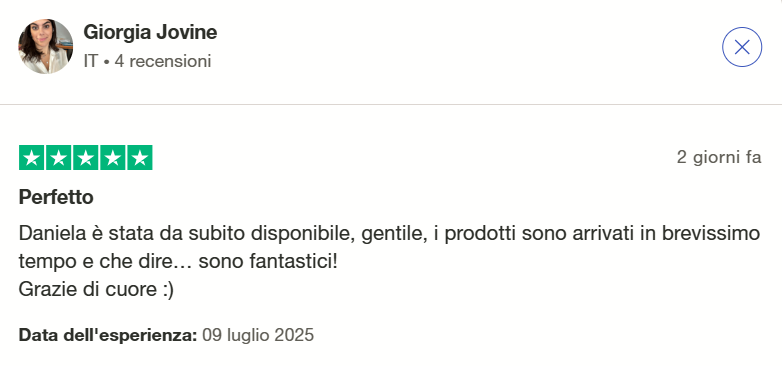Open Giorgia Jovine's profile photo
Image resolution: width=782 pixels, height=366 pixels.
click(x=45, y=46)
